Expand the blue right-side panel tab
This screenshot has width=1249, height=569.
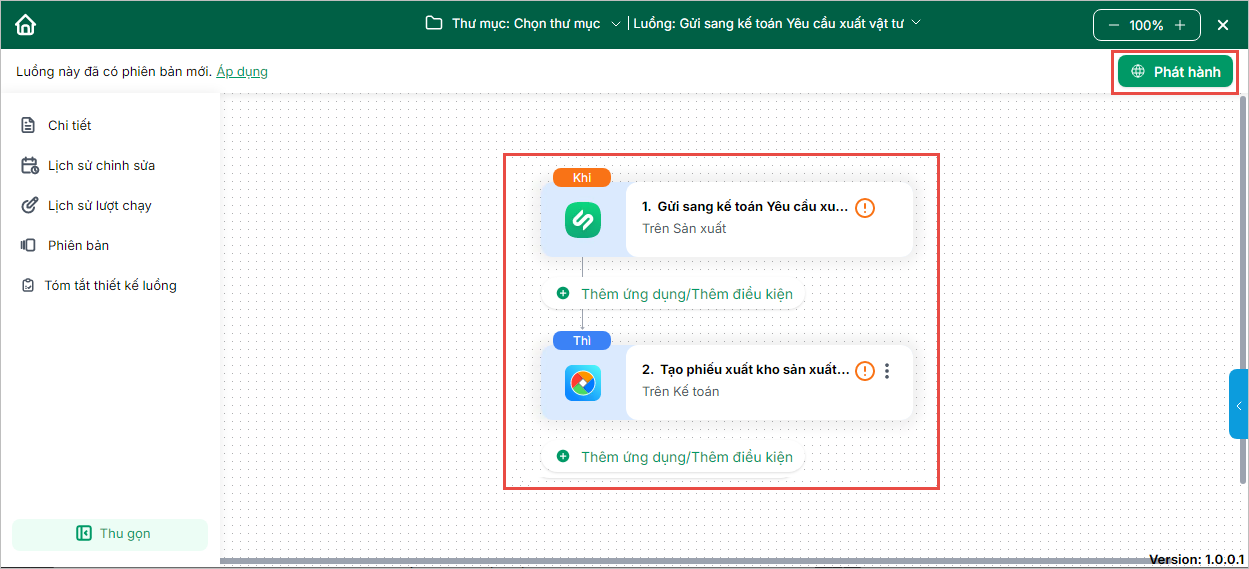tap(1239, 405)
